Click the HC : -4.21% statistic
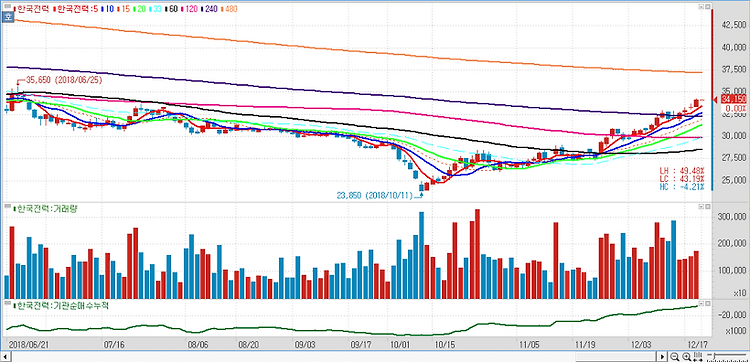750x362 pixels. pos(682,187)
